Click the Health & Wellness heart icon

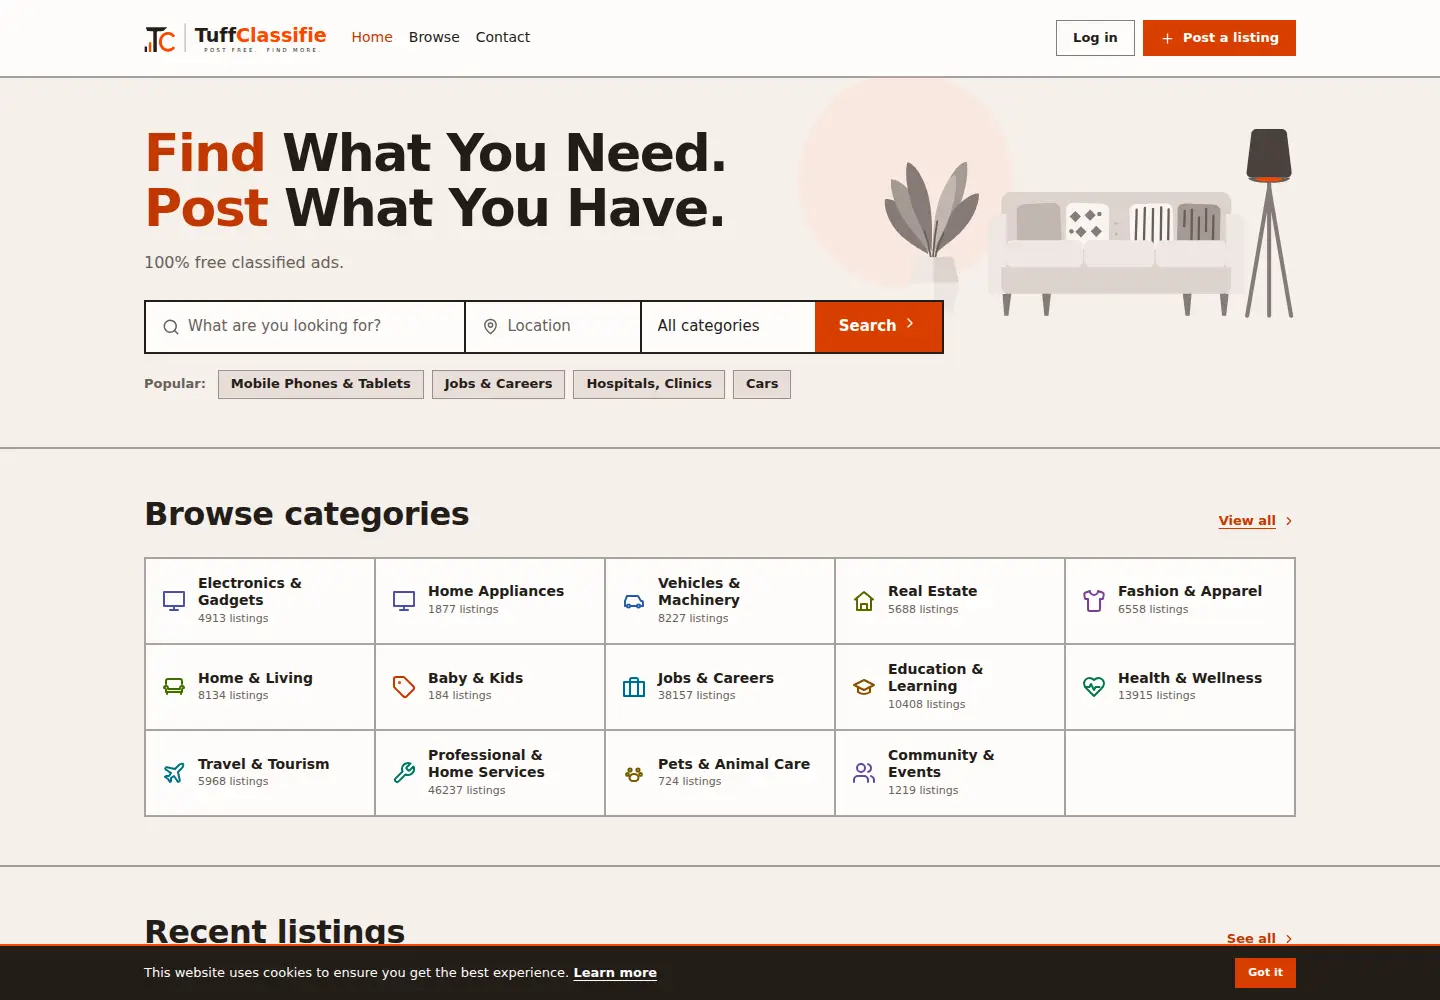coord(1094,687)
